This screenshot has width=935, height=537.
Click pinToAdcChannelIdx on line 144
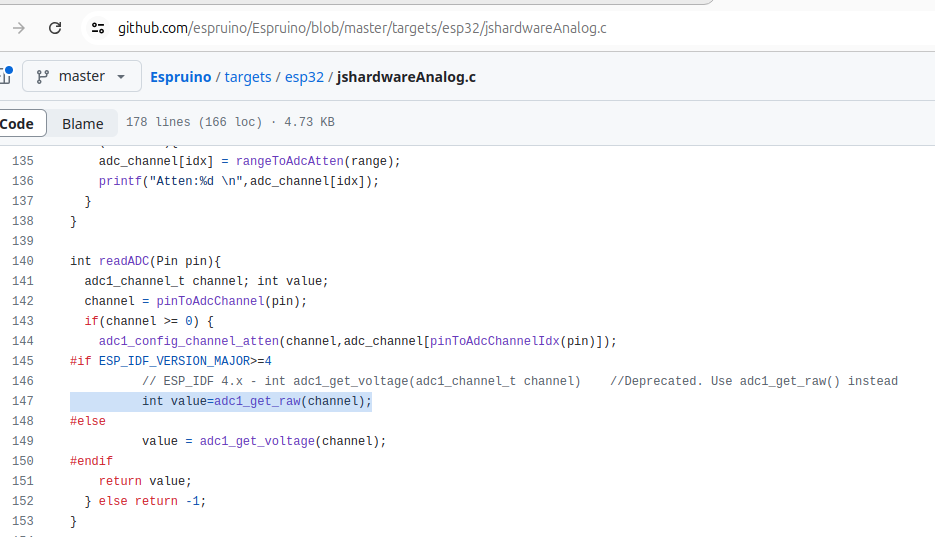[495, 341]
